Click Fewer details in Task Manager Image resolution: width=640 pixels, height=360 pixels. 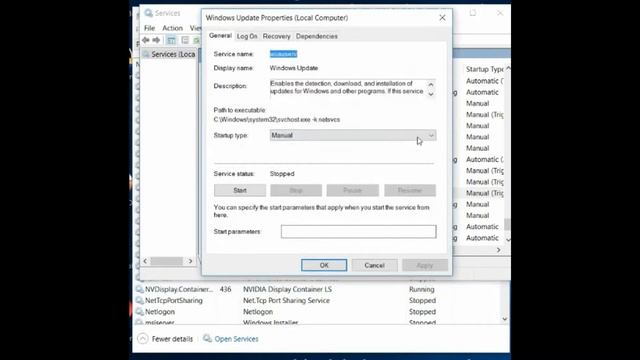click(x=172, y=339)
